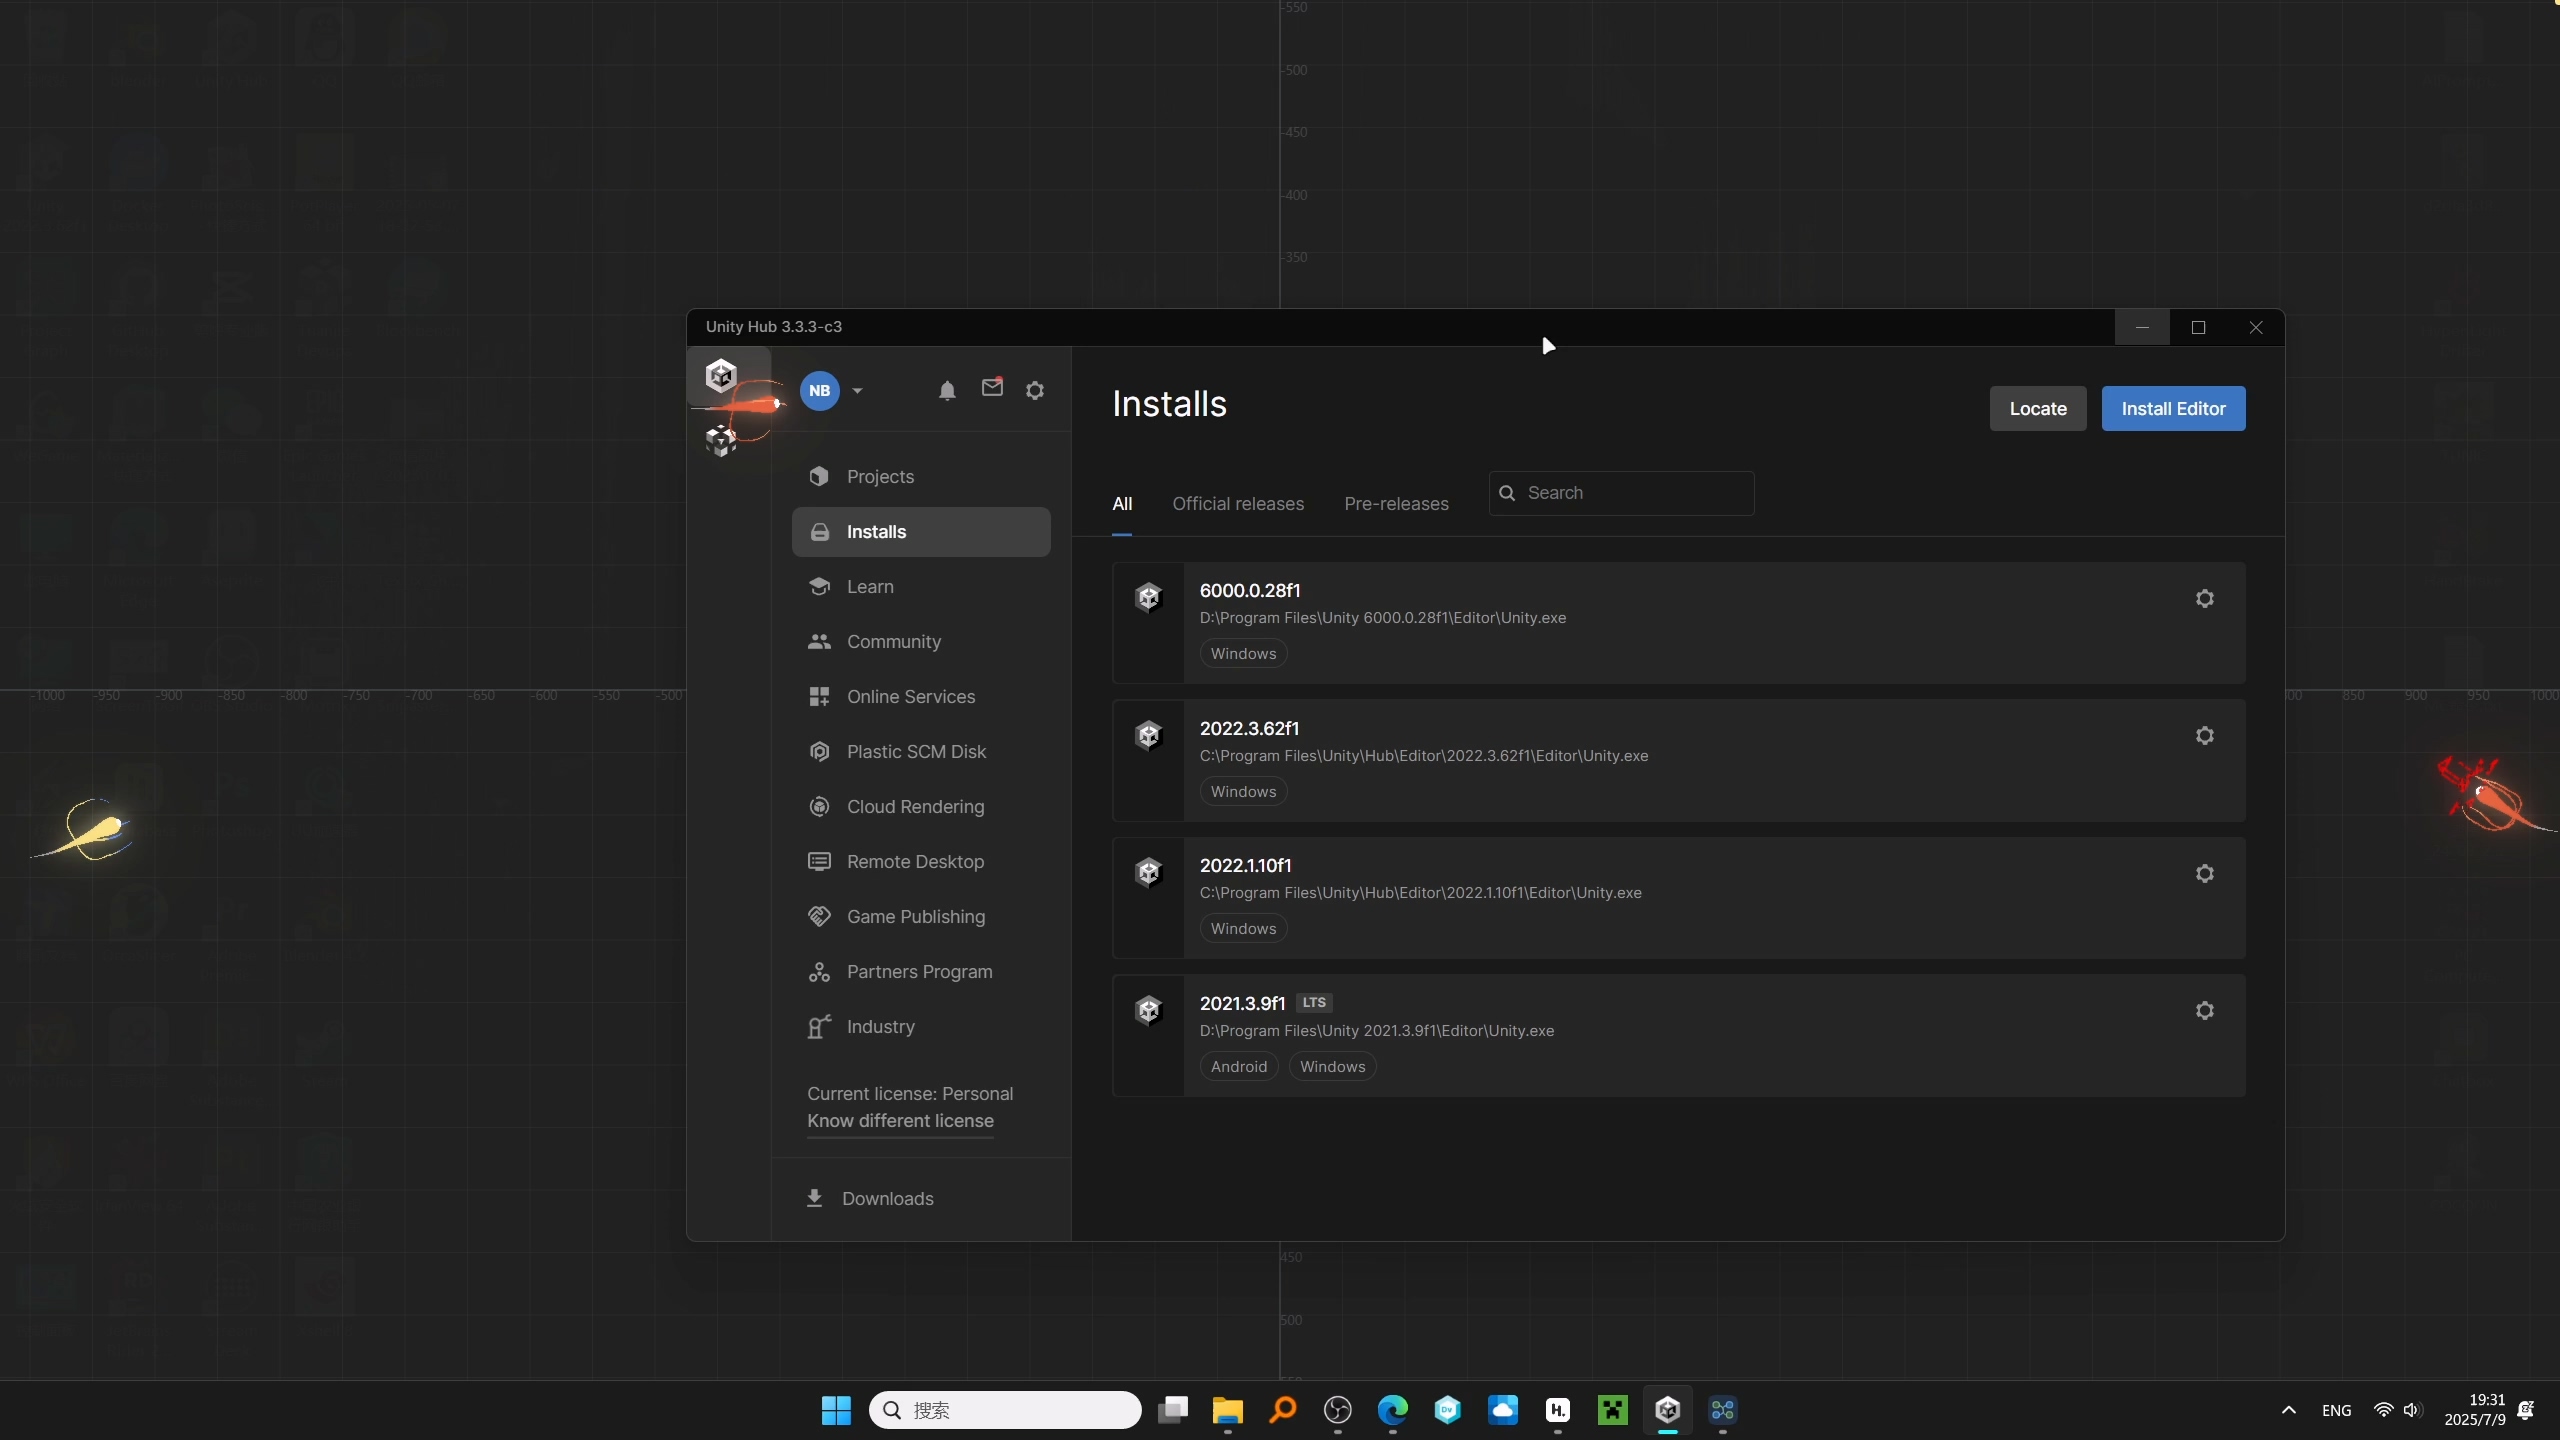Expand the account dropdown arrow

point(857,391)
